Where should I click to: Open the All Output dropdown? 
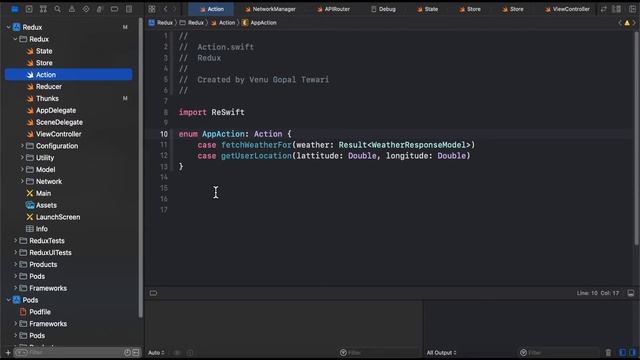click(442, 352)
